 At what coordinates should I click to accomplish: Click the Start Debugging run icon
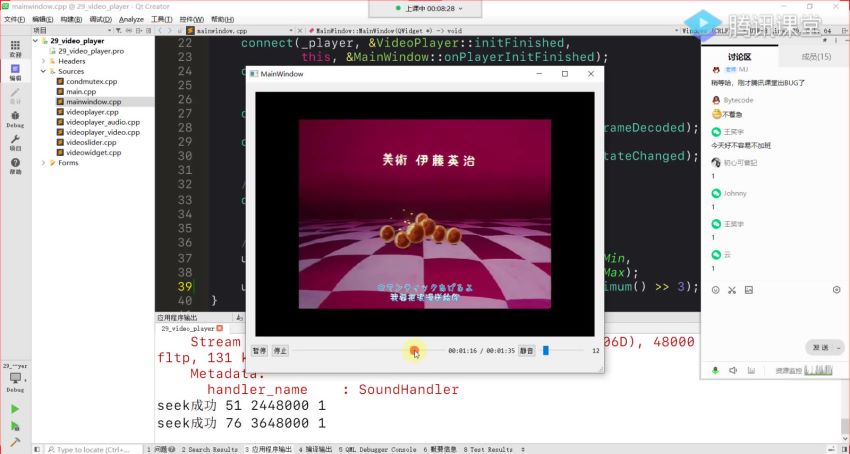tap(15, 426)
